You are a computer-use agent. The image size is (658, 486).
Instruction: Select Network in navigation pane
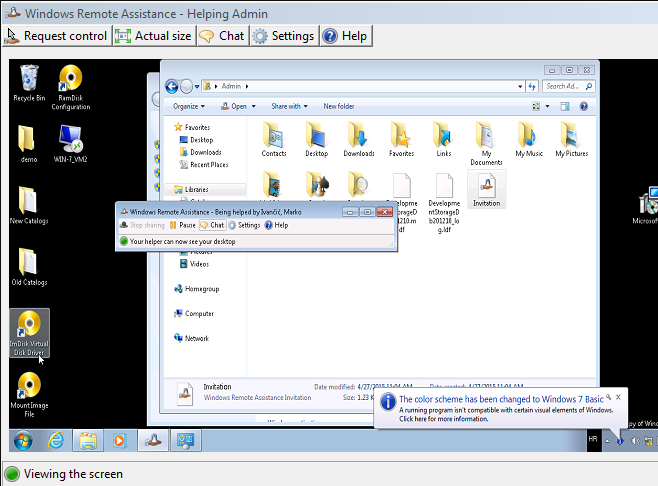click(191, 338)
